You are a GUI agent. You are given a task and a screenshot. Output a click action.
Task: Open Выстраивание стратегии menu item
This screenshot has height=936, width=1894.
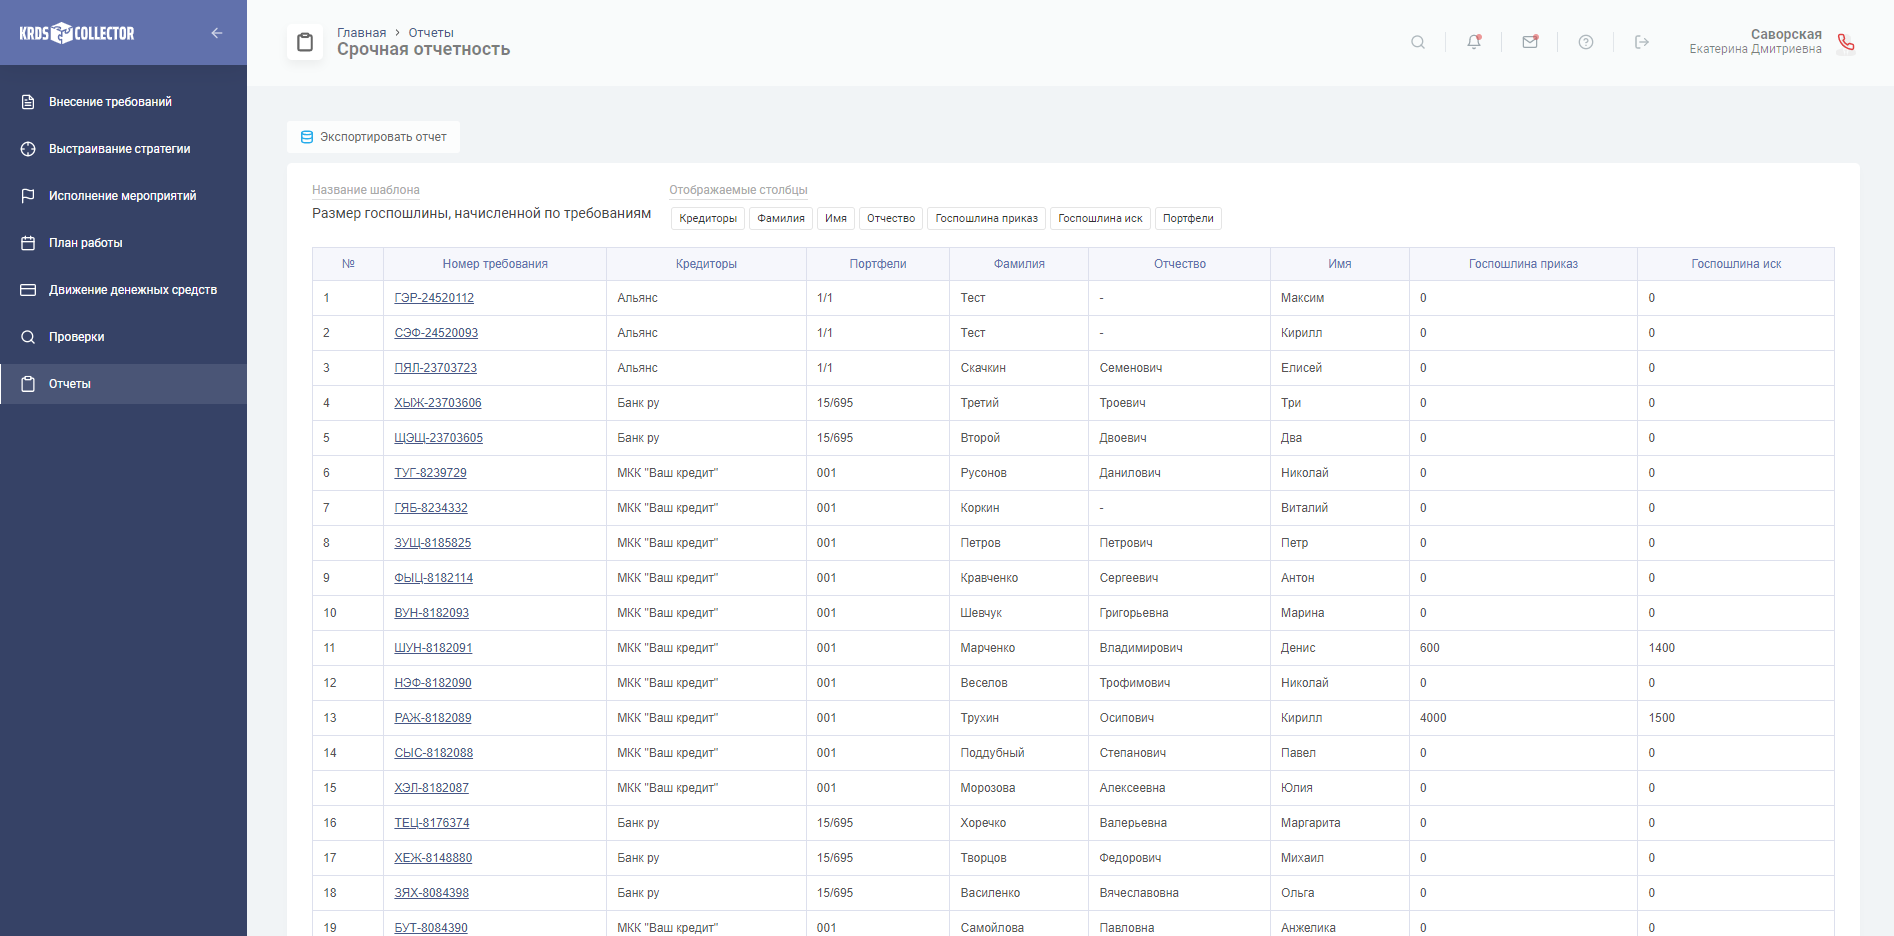pos(123,149)
